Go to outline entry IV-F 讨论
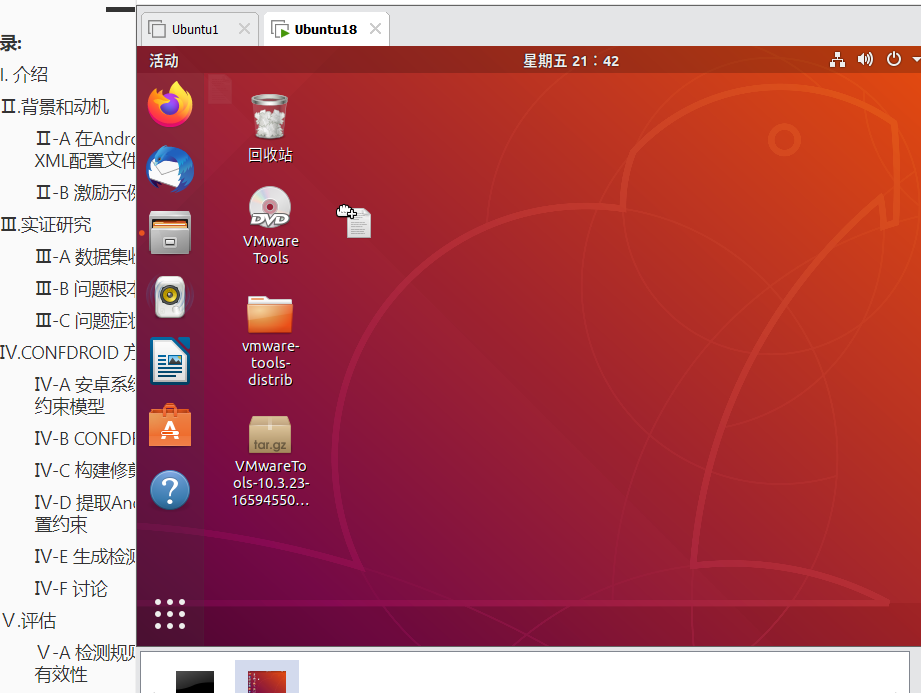 click(x=71, y=588)
